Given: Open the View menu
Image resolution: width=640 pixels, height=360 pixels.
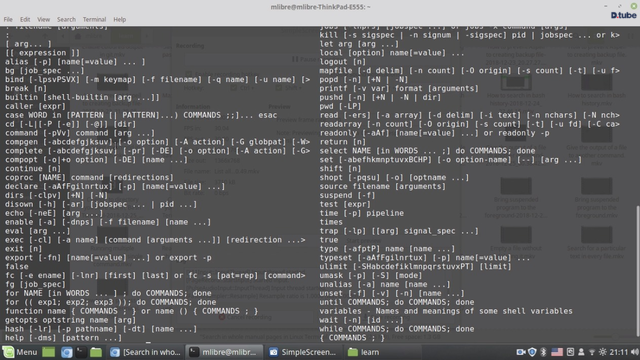Looking at the screenshot, I should [x=43, y=19].
